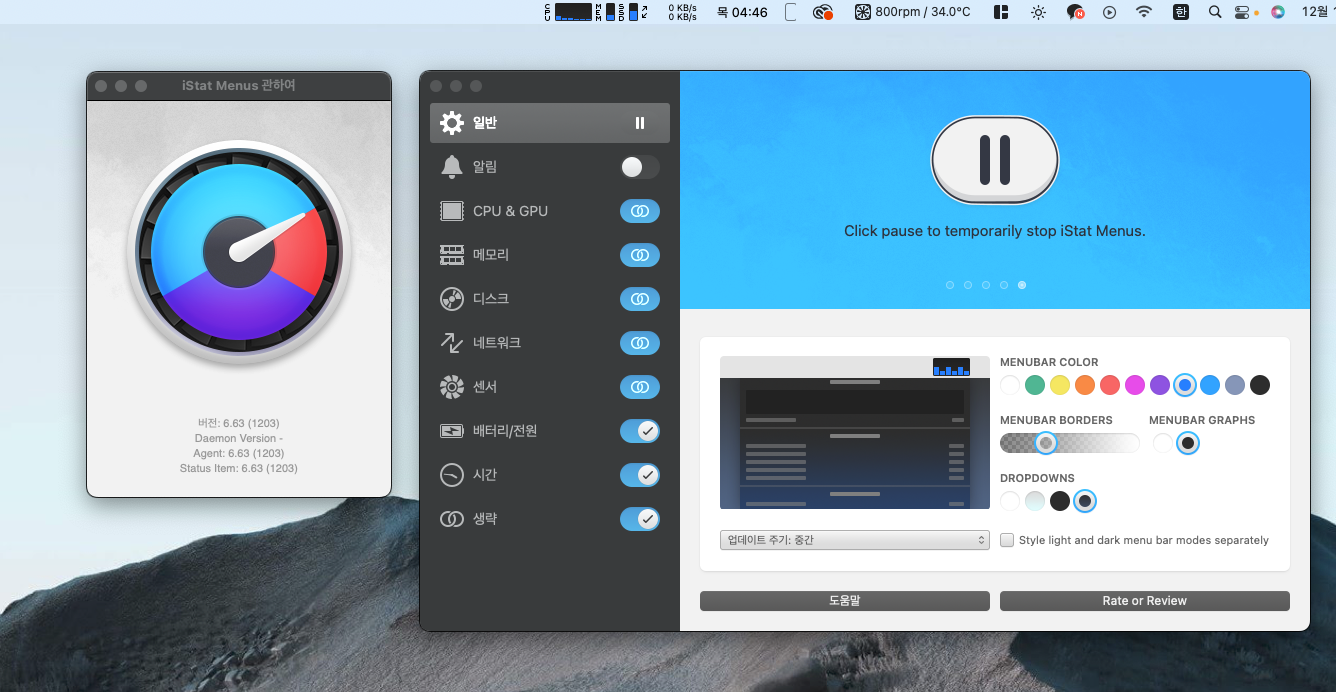Click the small pause icon in 일반 row

pyautogui.click(x=640, y=123)
